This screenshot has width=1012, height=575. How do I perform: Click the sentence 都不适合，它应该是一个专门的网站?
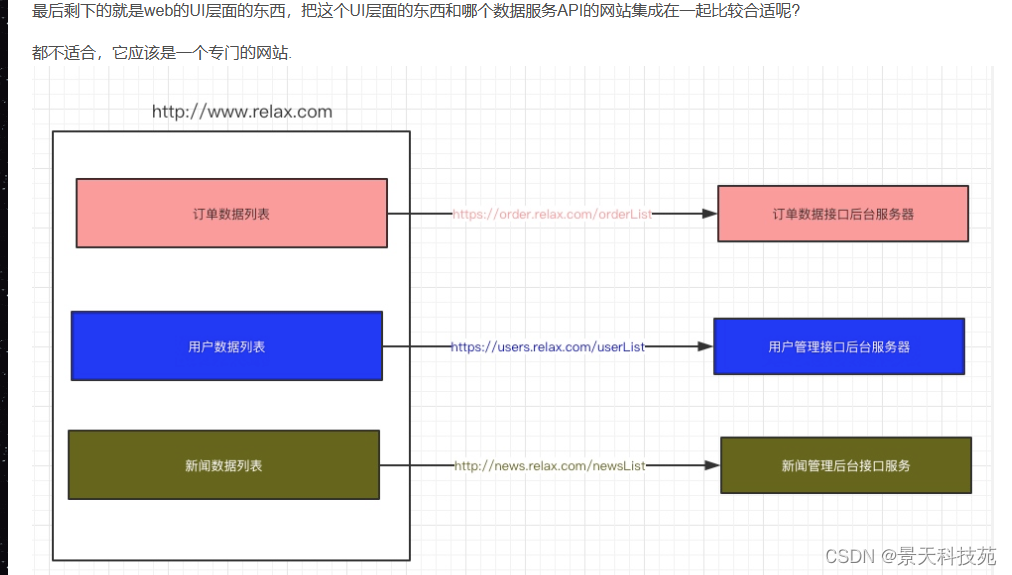point(161,53)
